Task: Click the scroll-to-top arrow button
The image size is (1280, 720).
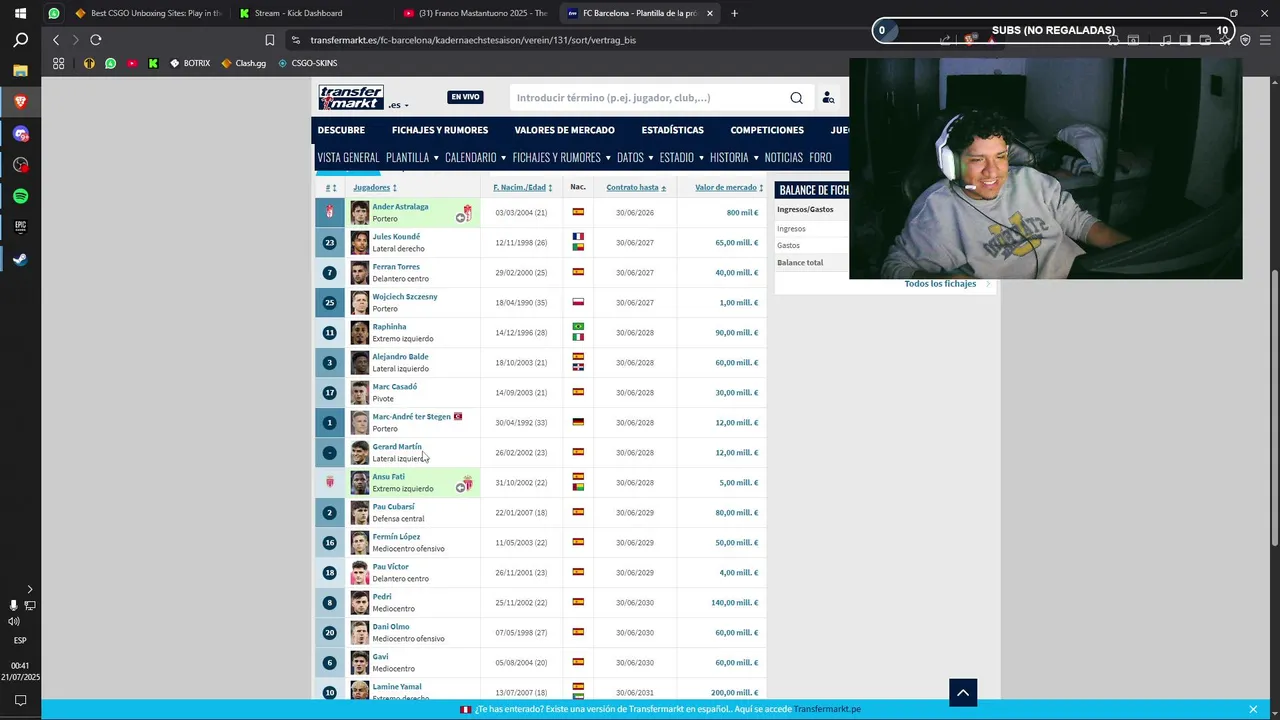Action: (x=963, y=692)
